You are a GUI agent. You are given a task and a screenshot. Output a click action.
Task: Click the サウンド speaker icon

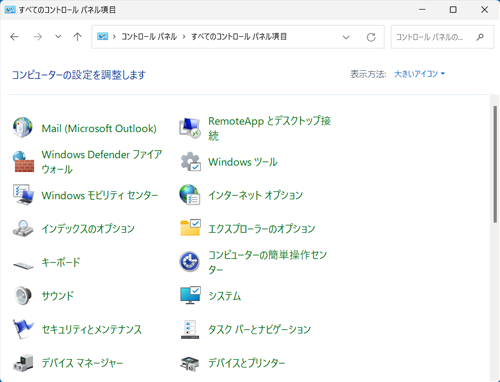(23, 295)
